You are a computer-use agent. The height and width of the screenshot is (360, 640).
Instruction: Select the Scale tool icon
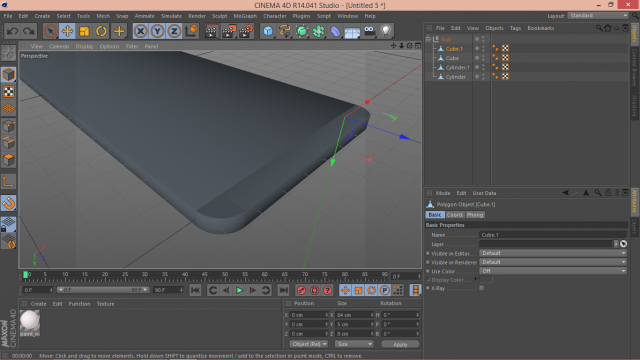[84, 31]
